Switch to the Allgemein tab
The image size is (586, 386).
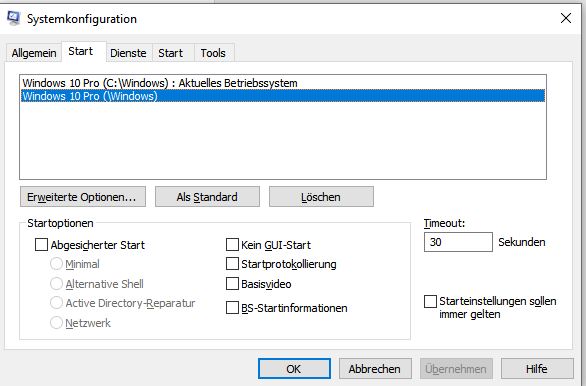(x=34, y=53)
